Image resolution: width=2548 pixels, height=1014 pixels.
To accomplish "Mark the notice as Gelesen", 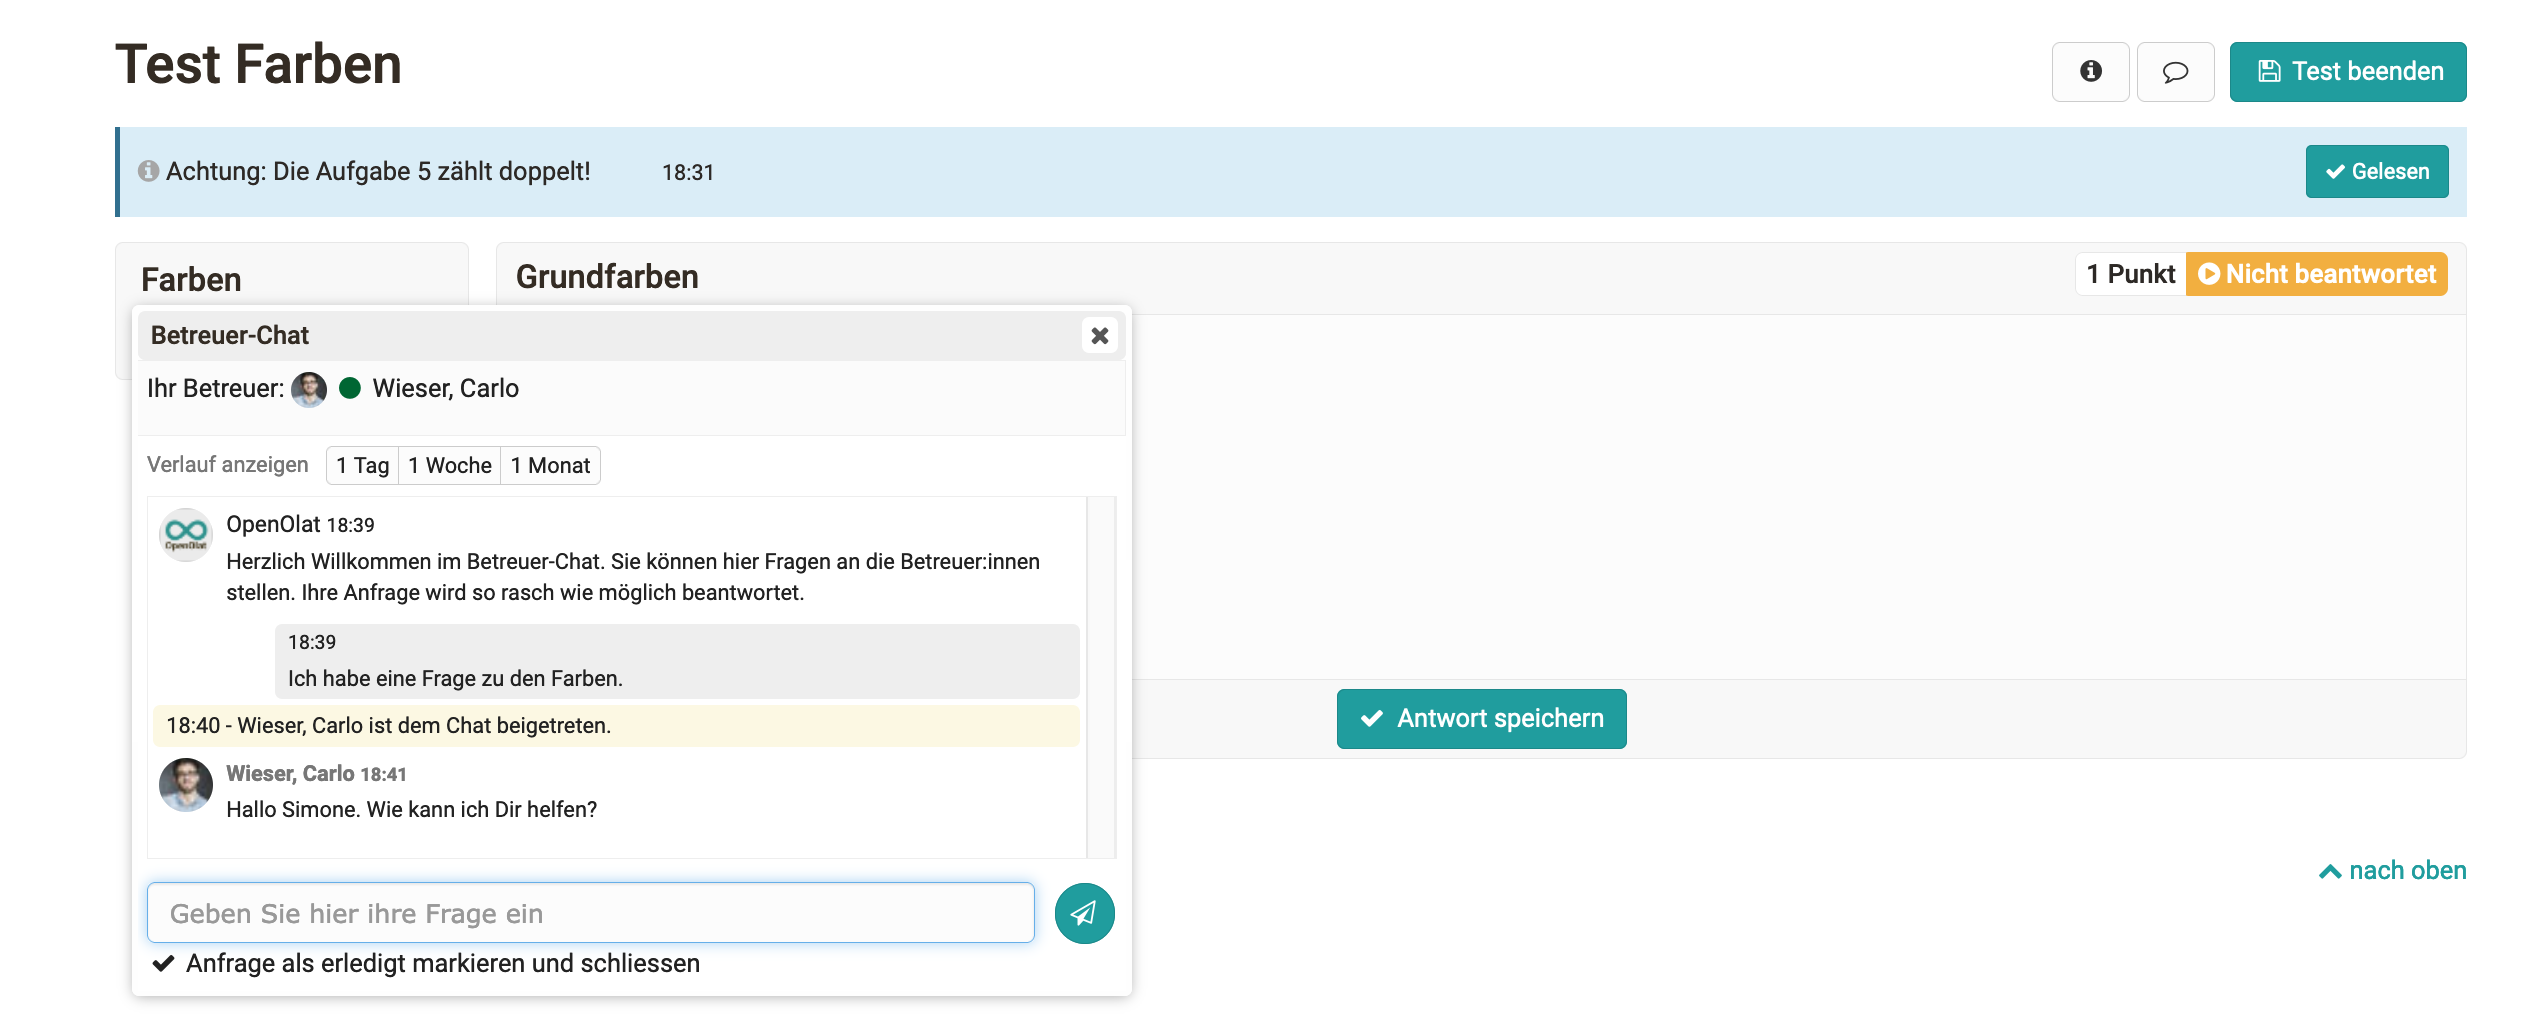I will tap(2376, 172).
